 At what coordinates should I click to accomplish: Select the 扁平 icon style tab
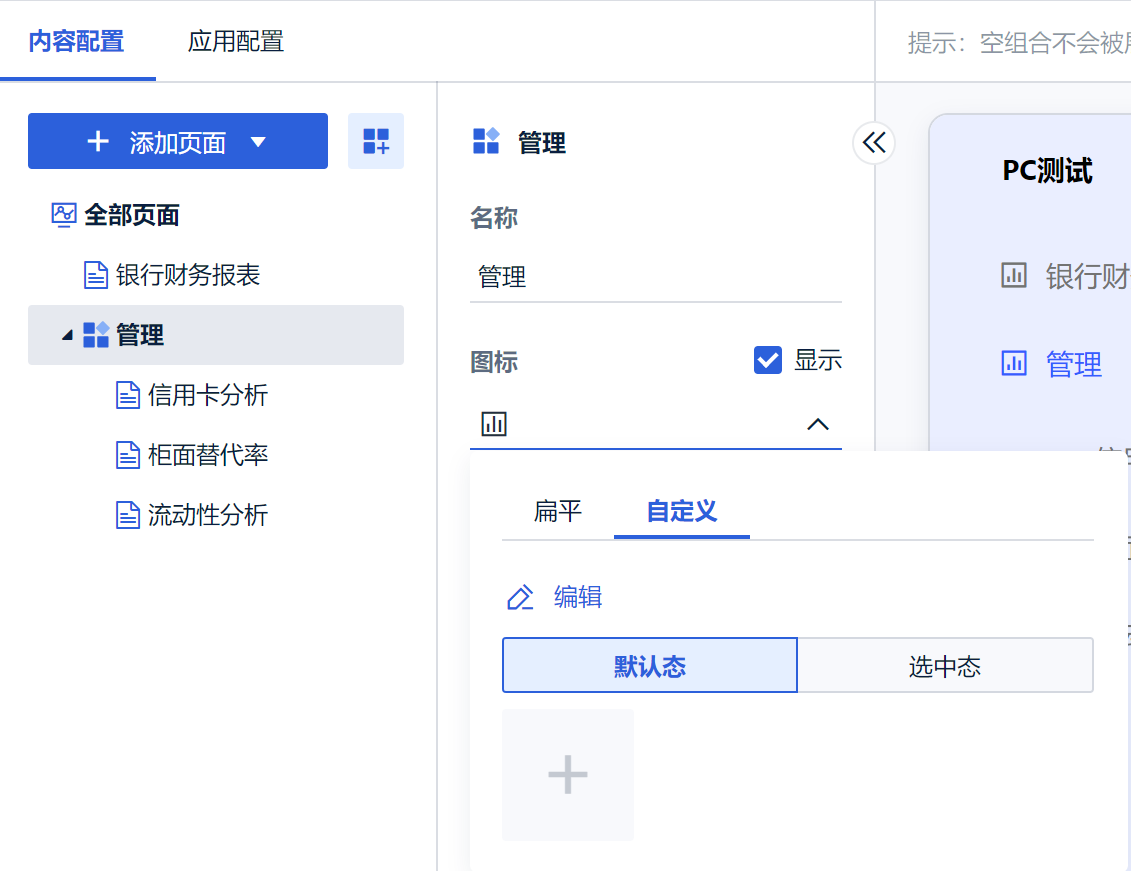[558, 512]
